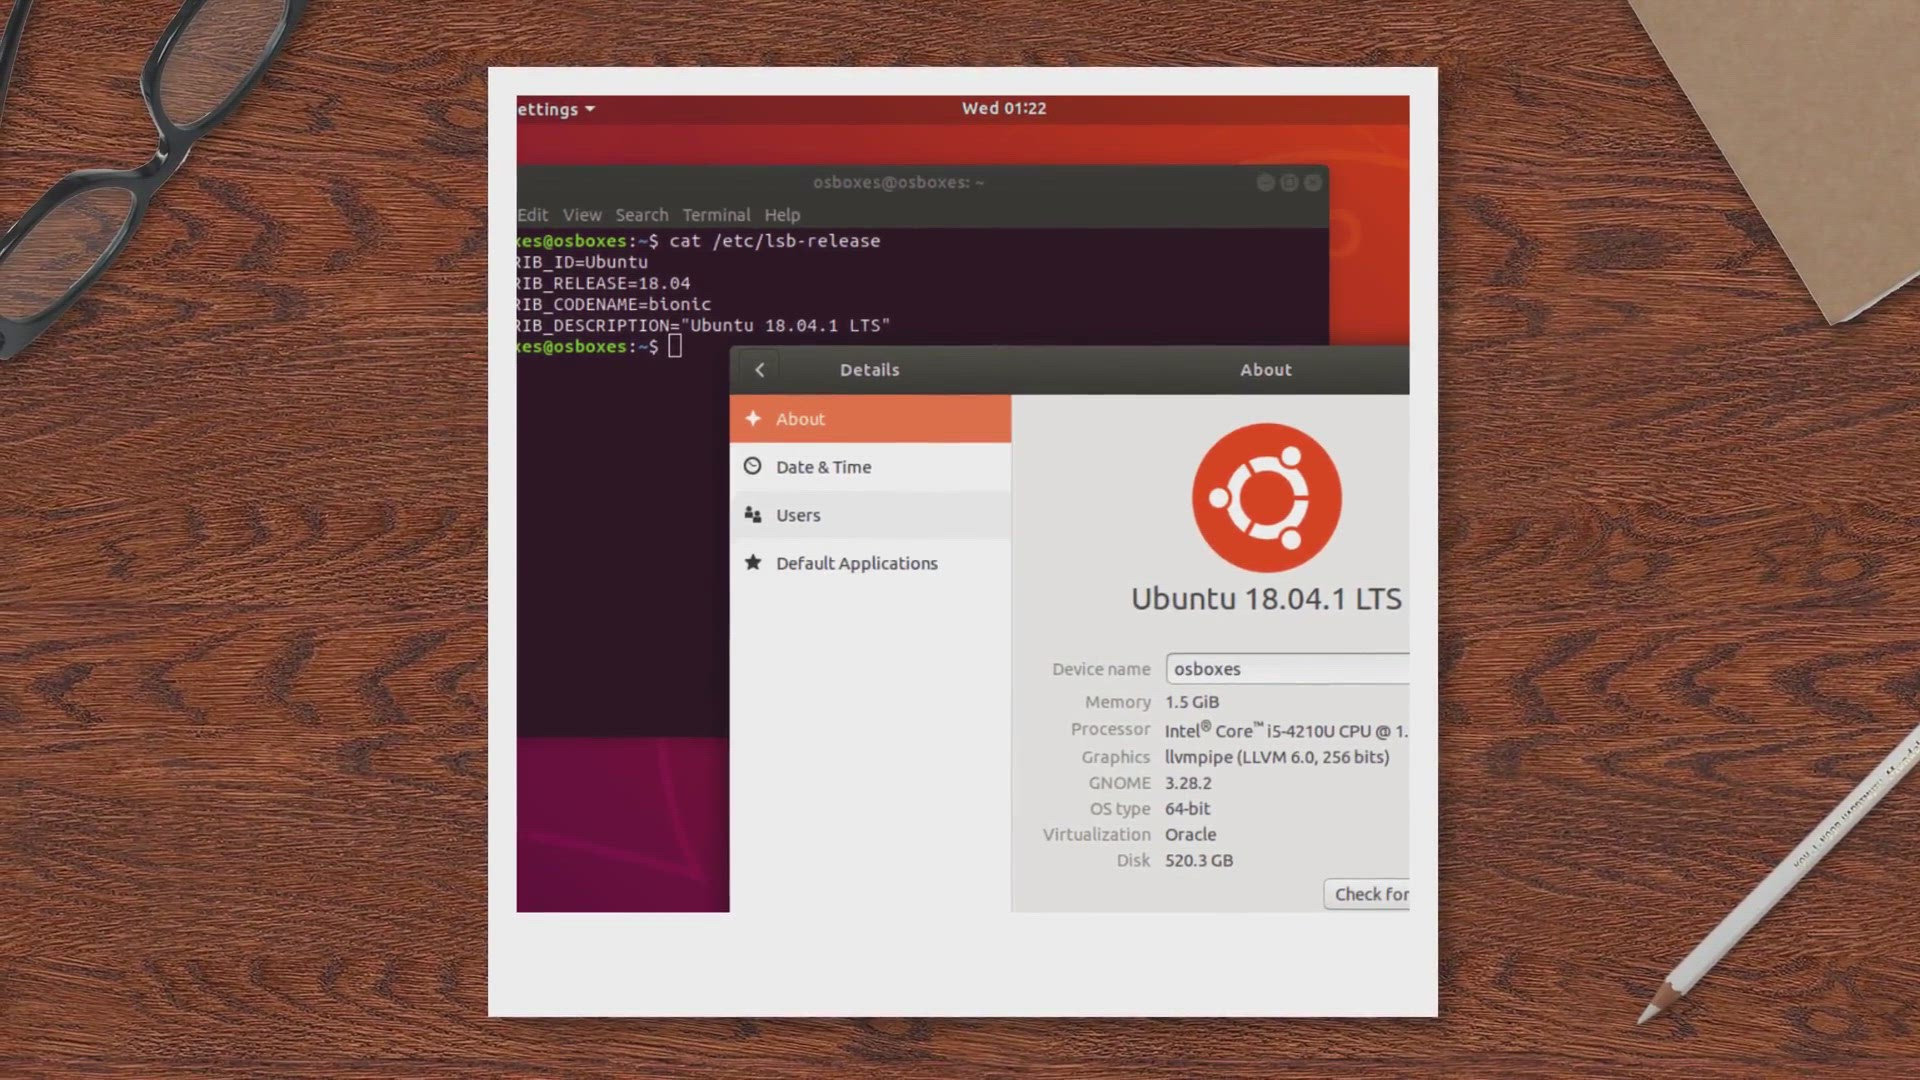Click the Date & Time clock icon

click(753, 466)
